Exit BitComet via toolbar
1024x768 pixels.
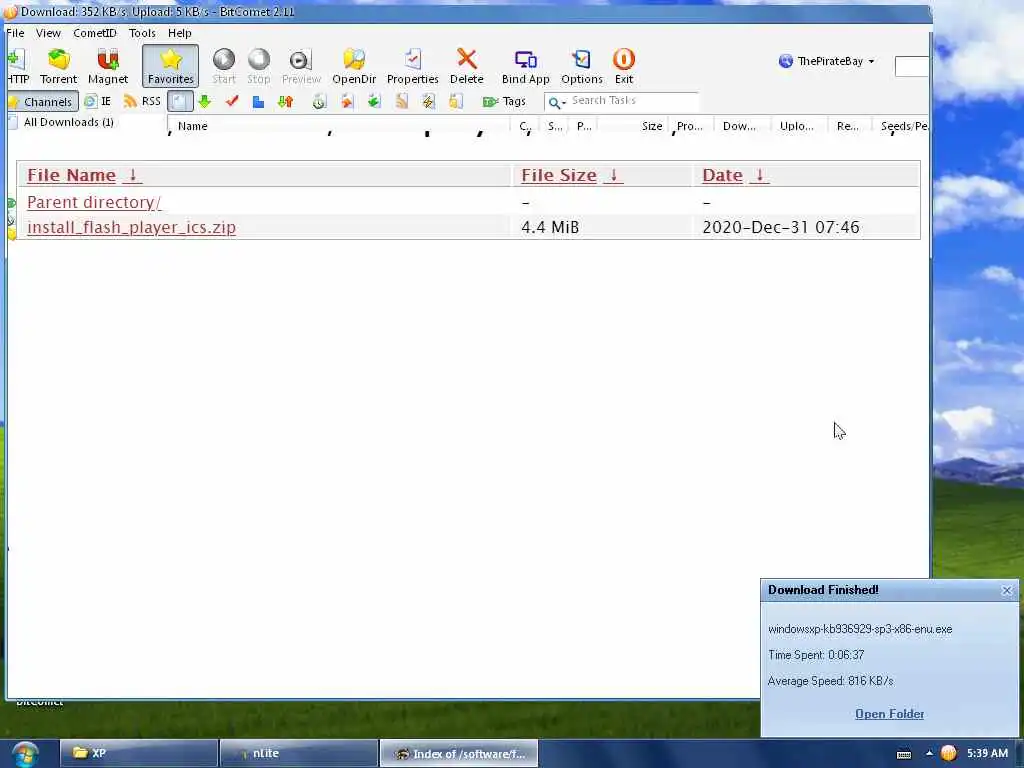[x=624, y=67]
